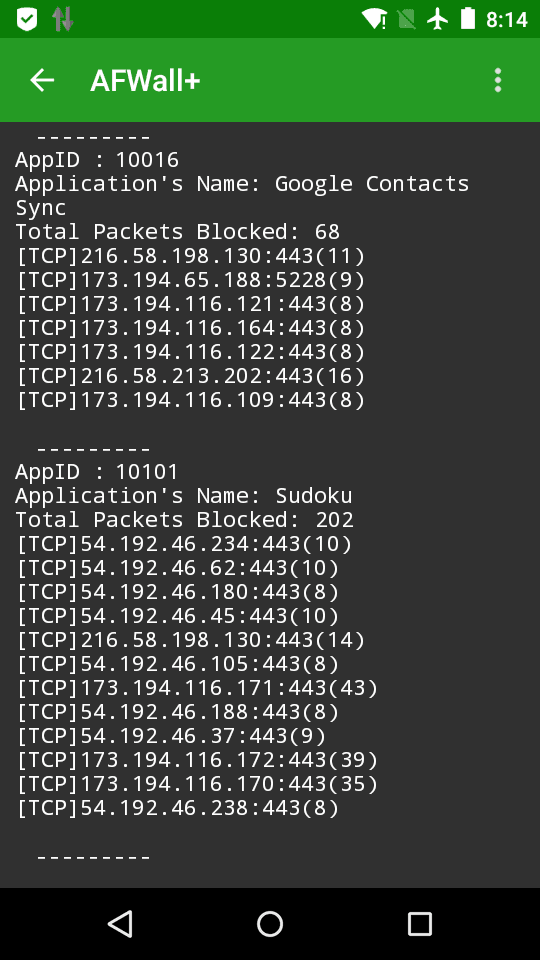Tap the shield icon in status bar
Screen dimensions: 540x960
click(x=26, y=20)
